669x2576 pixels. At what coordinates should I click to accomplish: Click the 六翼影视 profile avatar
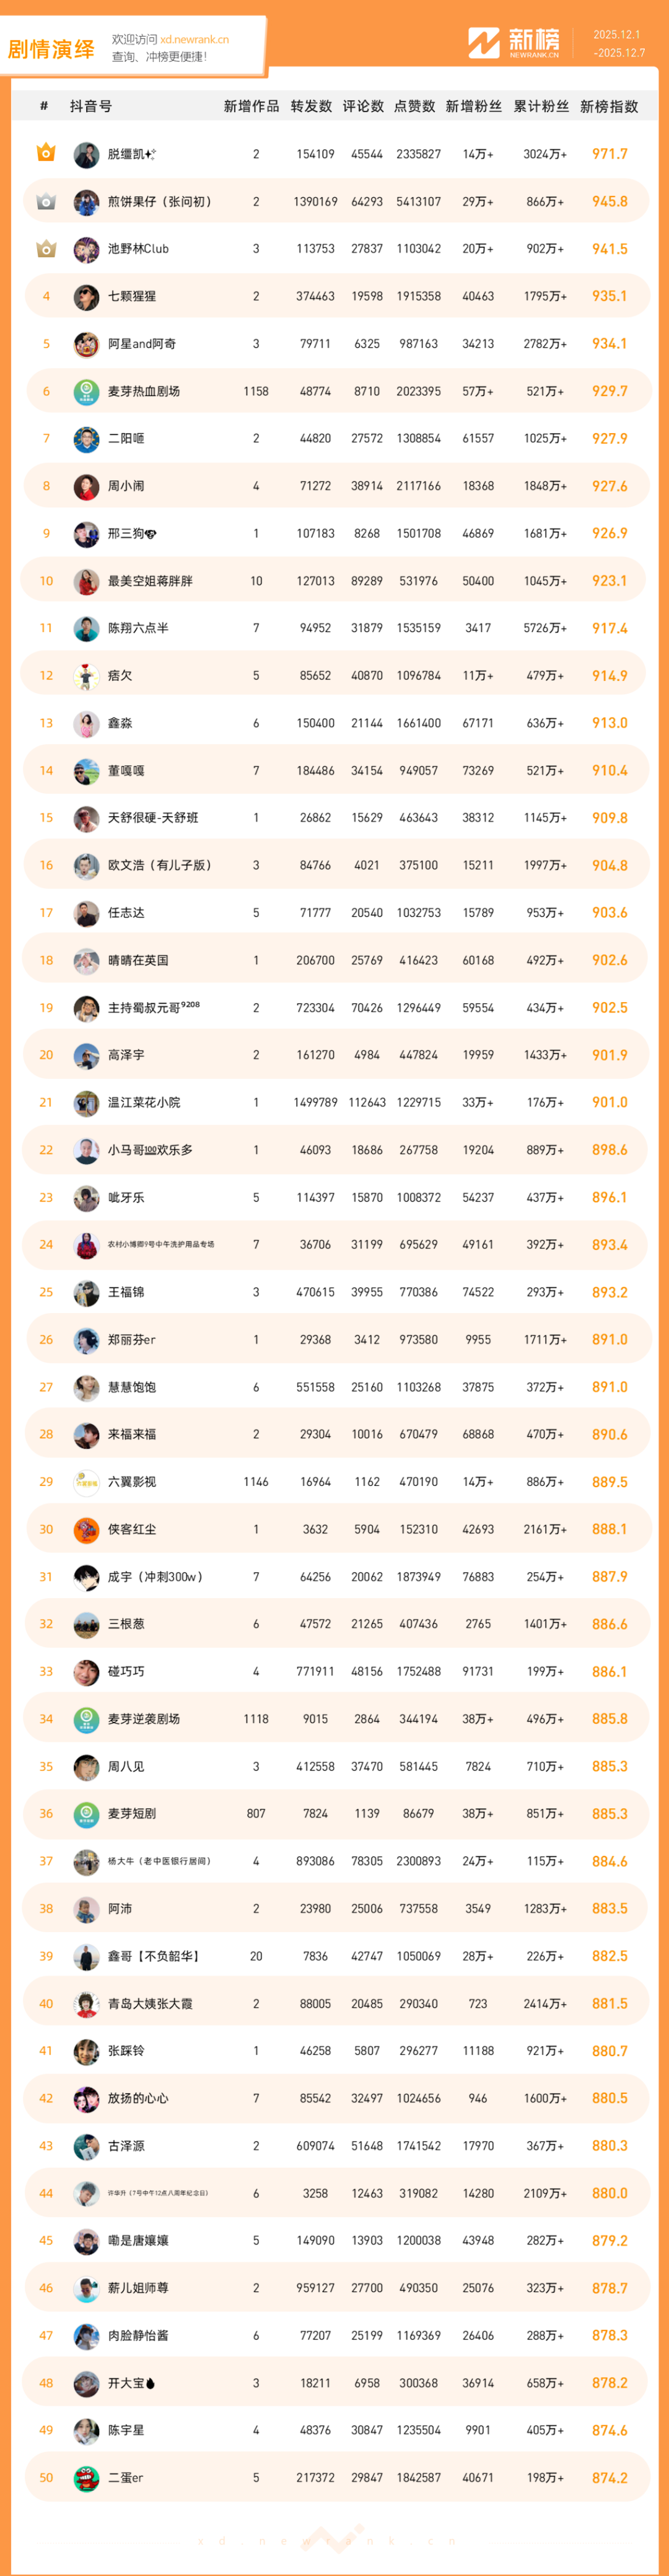click(x=86, y=1481)
